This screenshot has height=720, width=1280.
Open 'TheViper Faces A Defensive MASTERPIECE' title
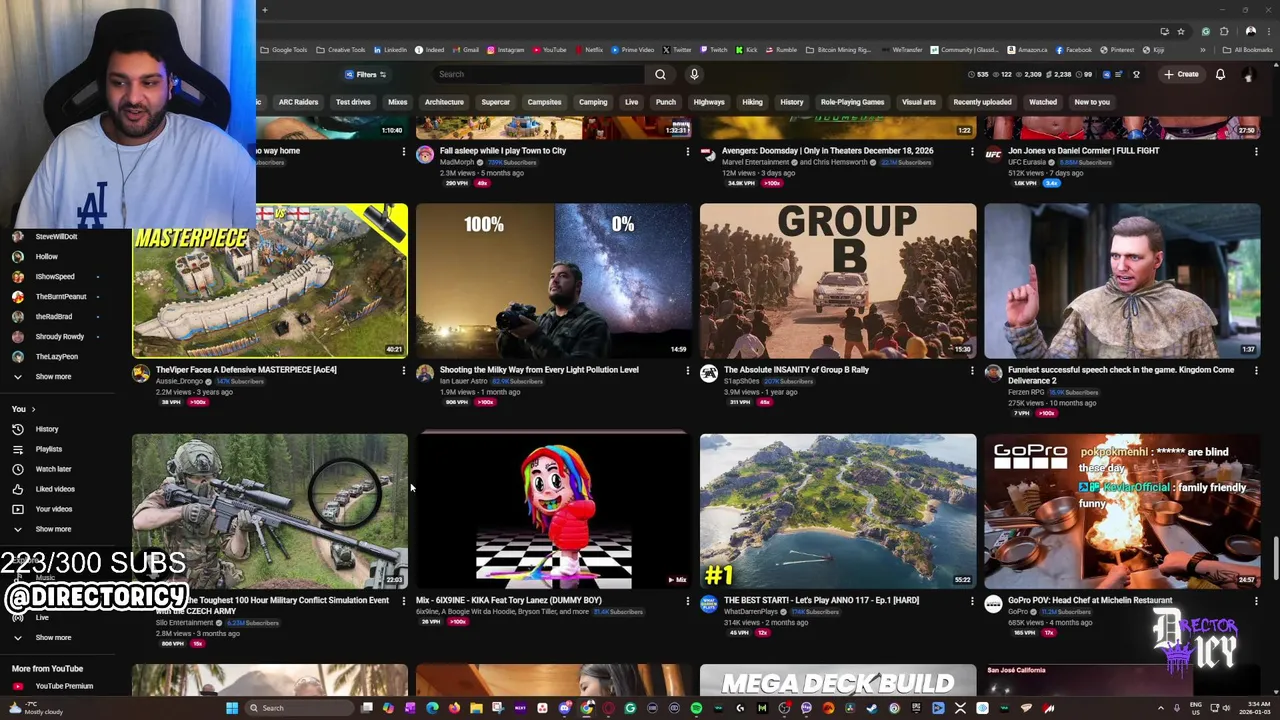coord(246,370)
